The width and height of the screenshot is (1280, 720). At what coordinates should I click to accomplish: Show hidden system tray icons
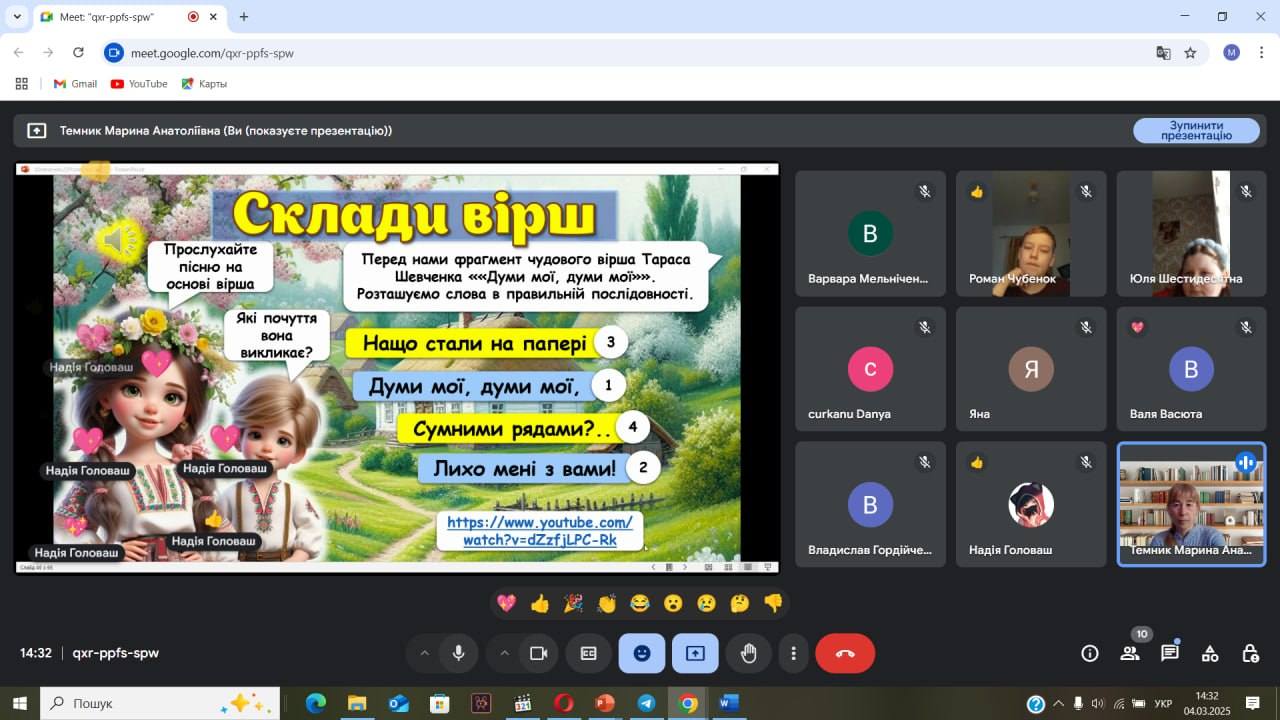point(1059,703)
